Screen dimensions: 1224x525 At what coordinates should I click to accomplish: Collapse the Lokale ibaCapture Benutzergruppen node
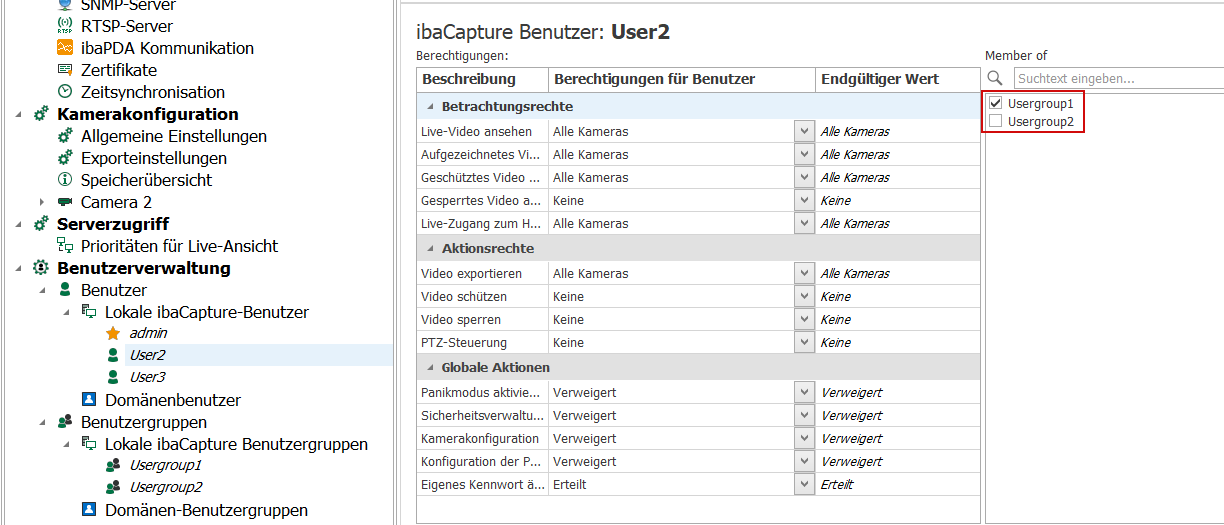pos(67,444)
